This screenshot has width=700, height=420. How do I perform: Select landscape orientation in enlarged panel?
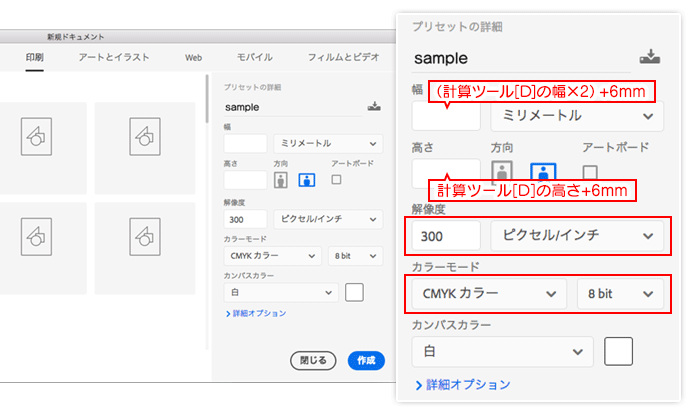(x=541, y=174)
